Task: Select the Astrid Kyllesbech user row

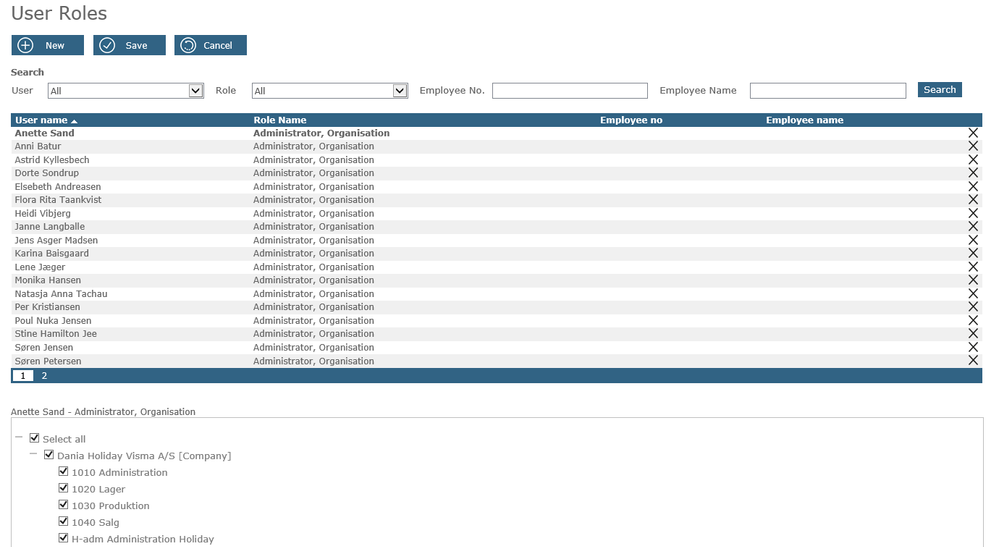Action: tap(496, 160)
